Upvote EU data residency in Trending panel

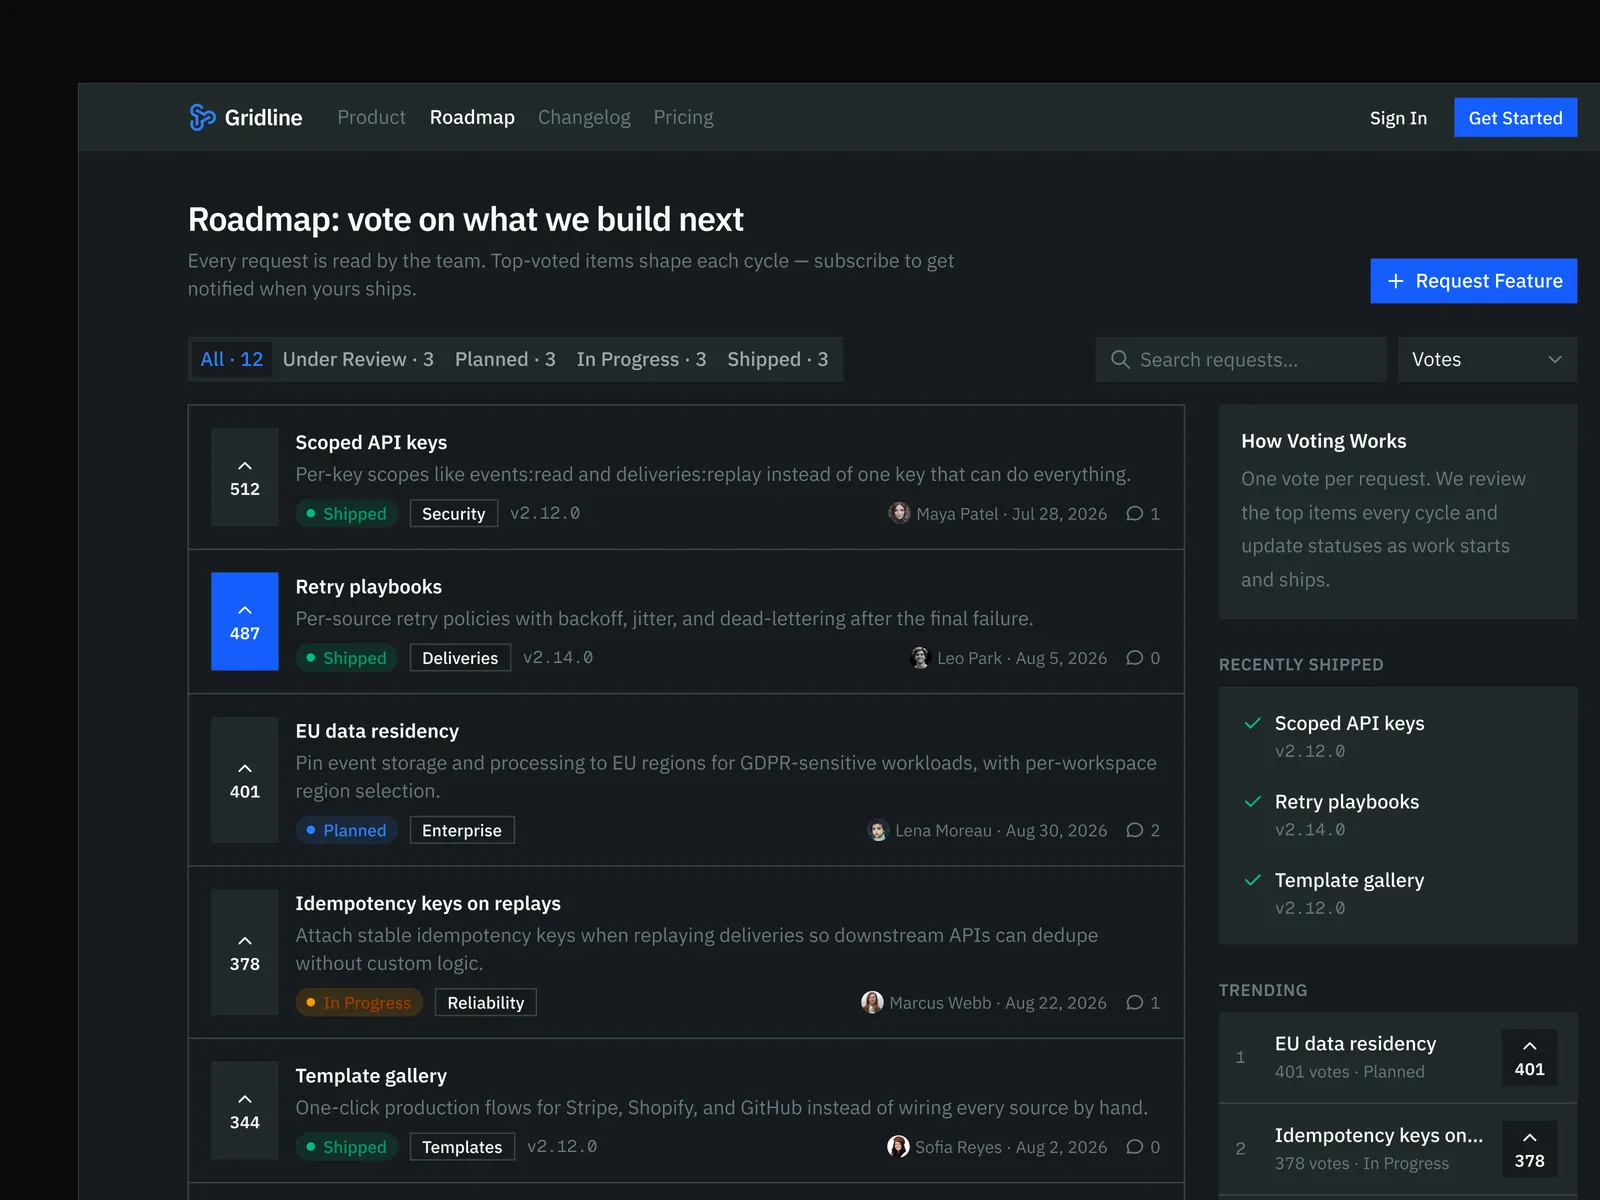(x=1529, y=1057)
